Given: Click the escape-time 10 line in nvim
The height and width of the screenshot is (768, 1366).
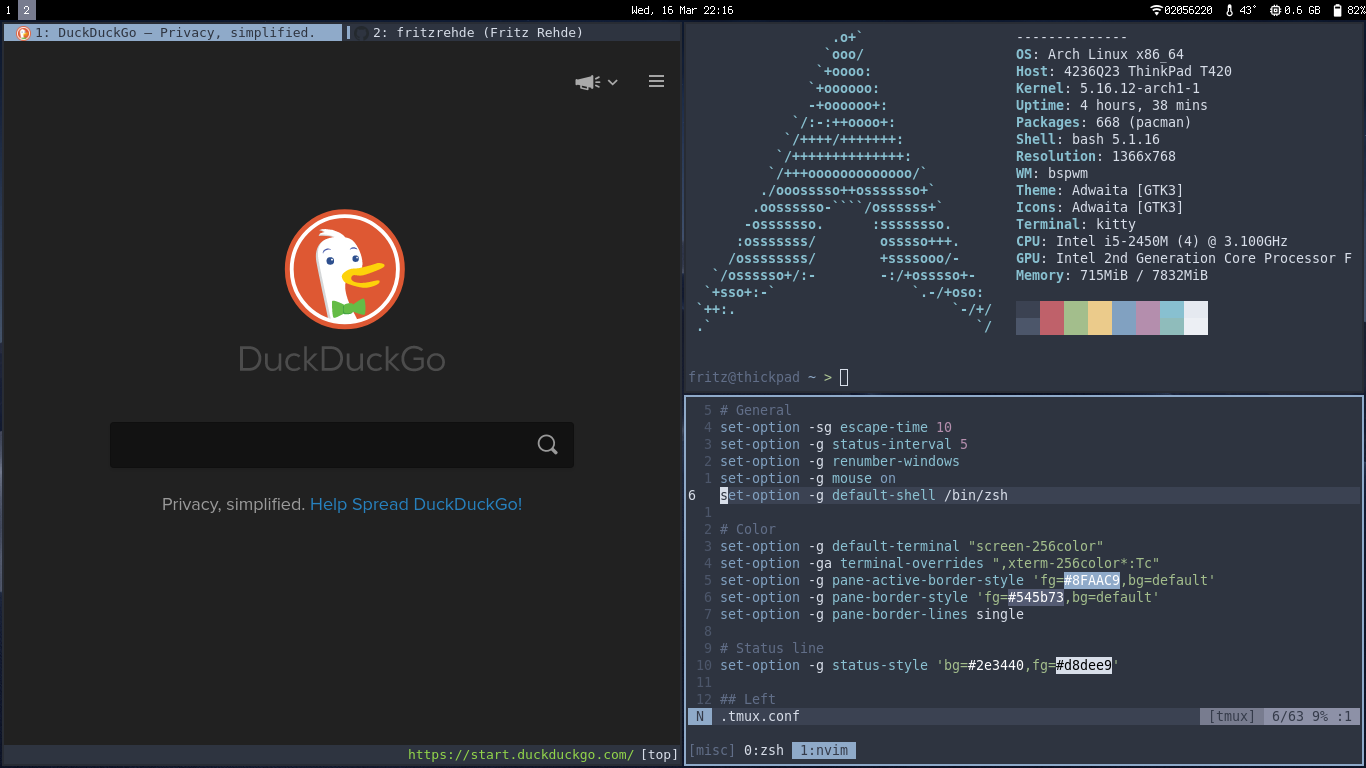Looking at the screenshot, I should point(836,427).
